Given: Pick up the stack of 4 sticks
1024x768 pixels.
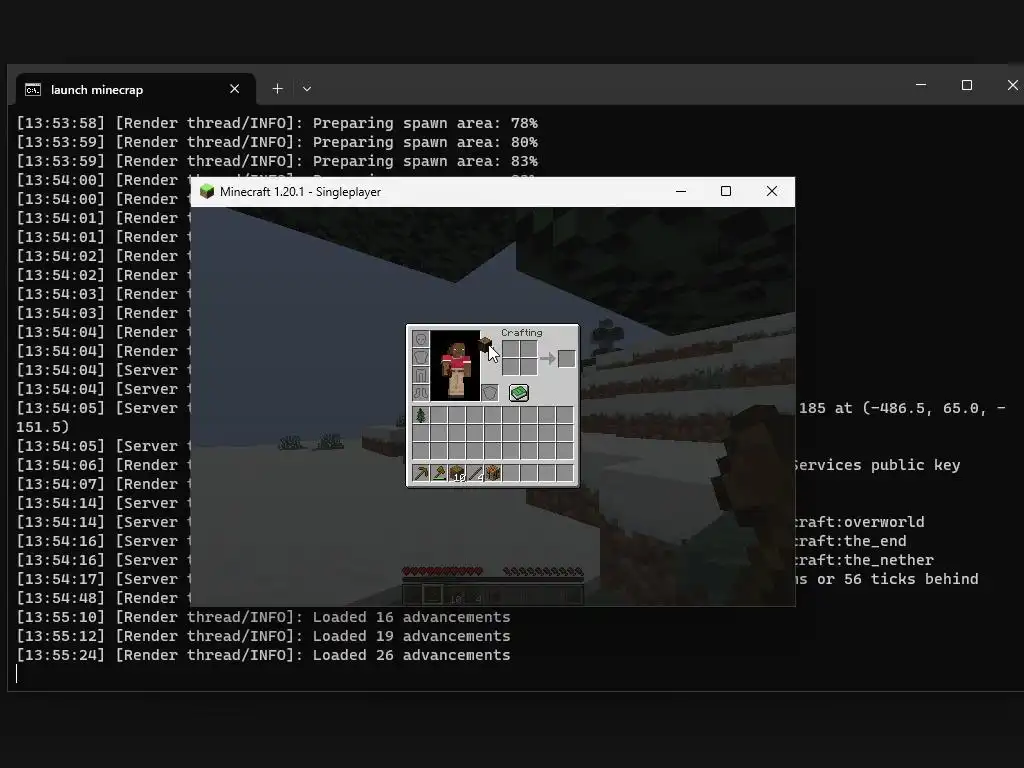Looking at the screenshot, I should 475,472.
